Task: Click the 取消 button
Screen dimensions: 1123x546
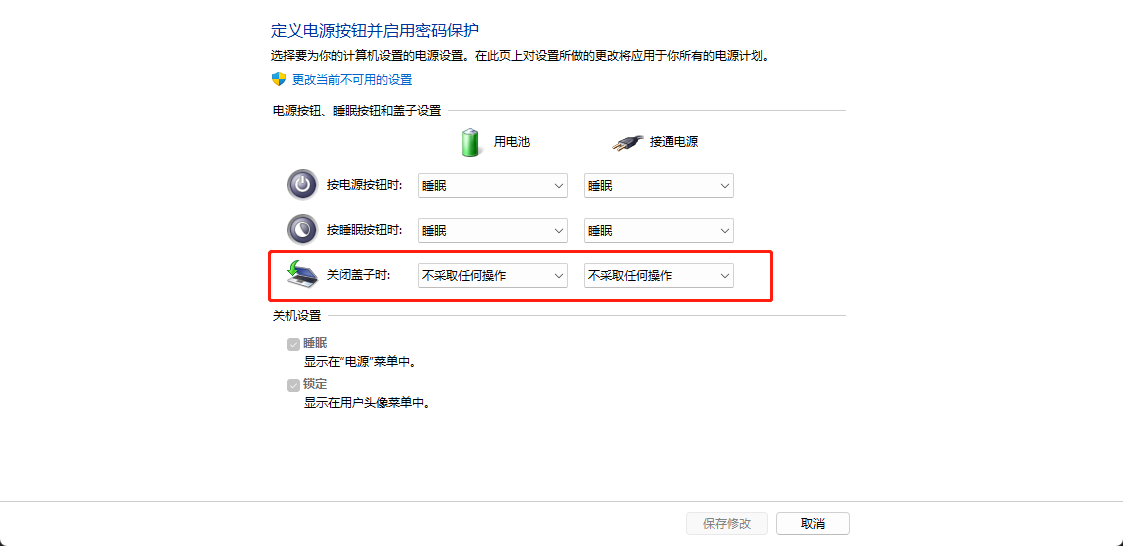Action: click(x=813, y=524)
